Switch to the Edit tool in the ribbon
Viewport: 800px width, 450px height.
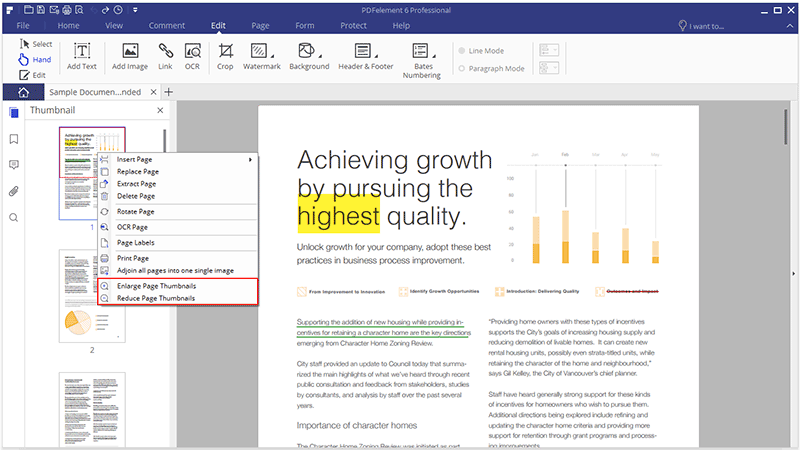click(32, 75)
